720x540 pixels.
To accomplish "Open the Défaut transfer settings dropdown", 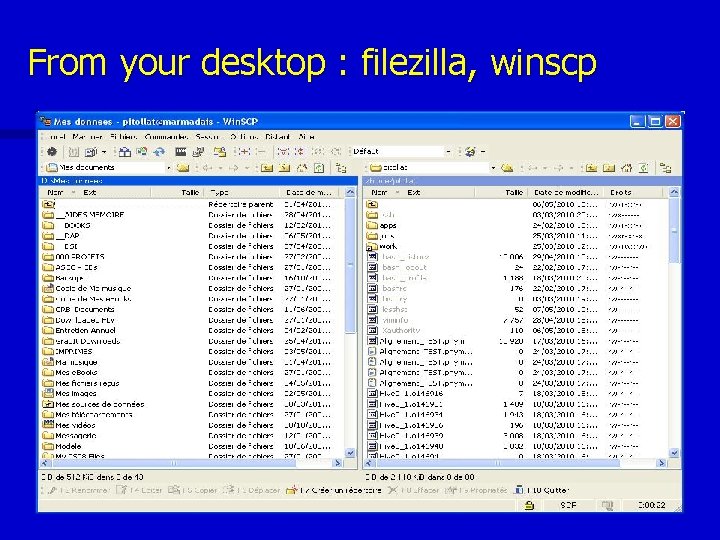I will click(x=449, y=152).
